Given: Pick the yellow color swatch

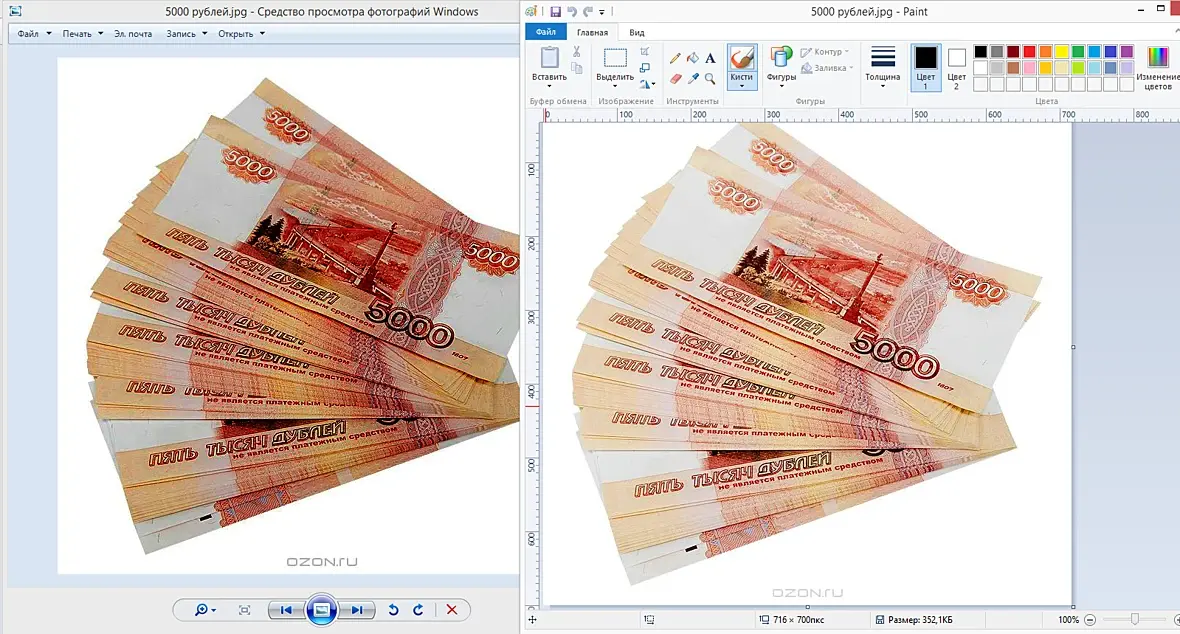Looking at the screenshot, I should coord(1062,51).
